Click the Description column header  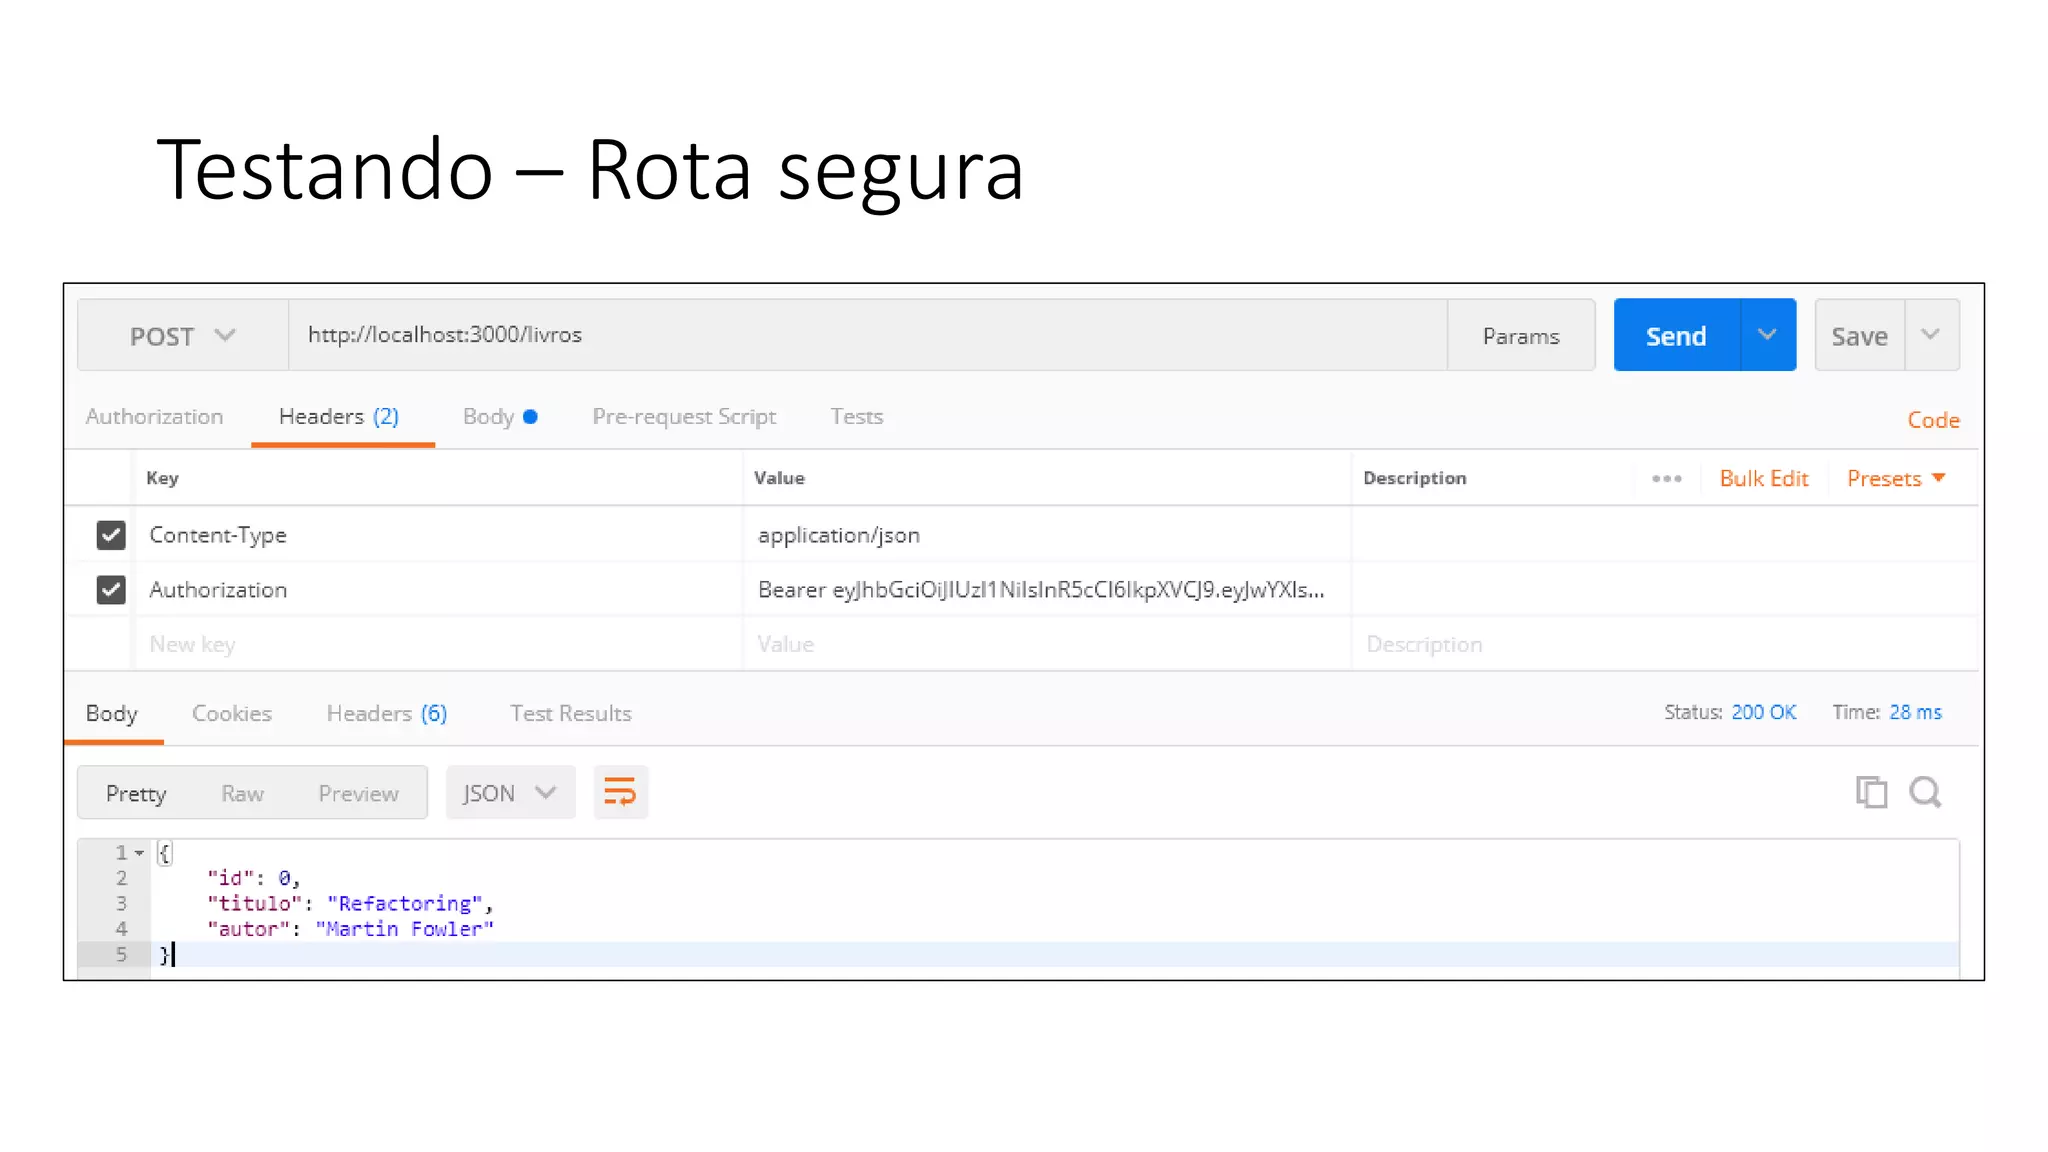(x=1415, y=478)
